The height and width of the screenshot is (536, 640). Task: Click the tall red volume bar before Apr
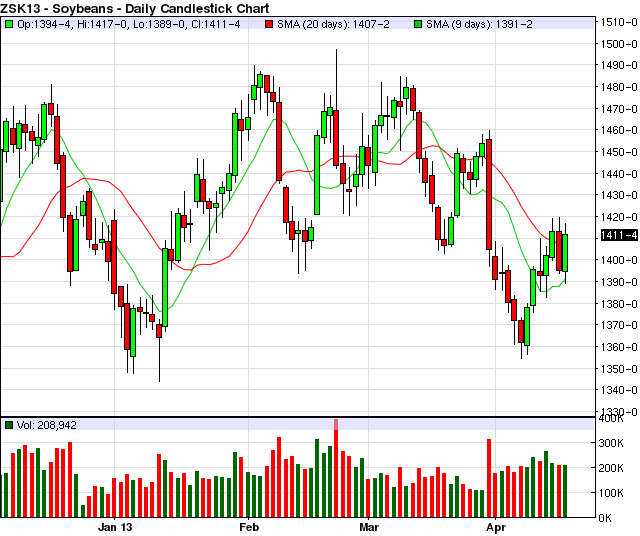tap(489, 478)
